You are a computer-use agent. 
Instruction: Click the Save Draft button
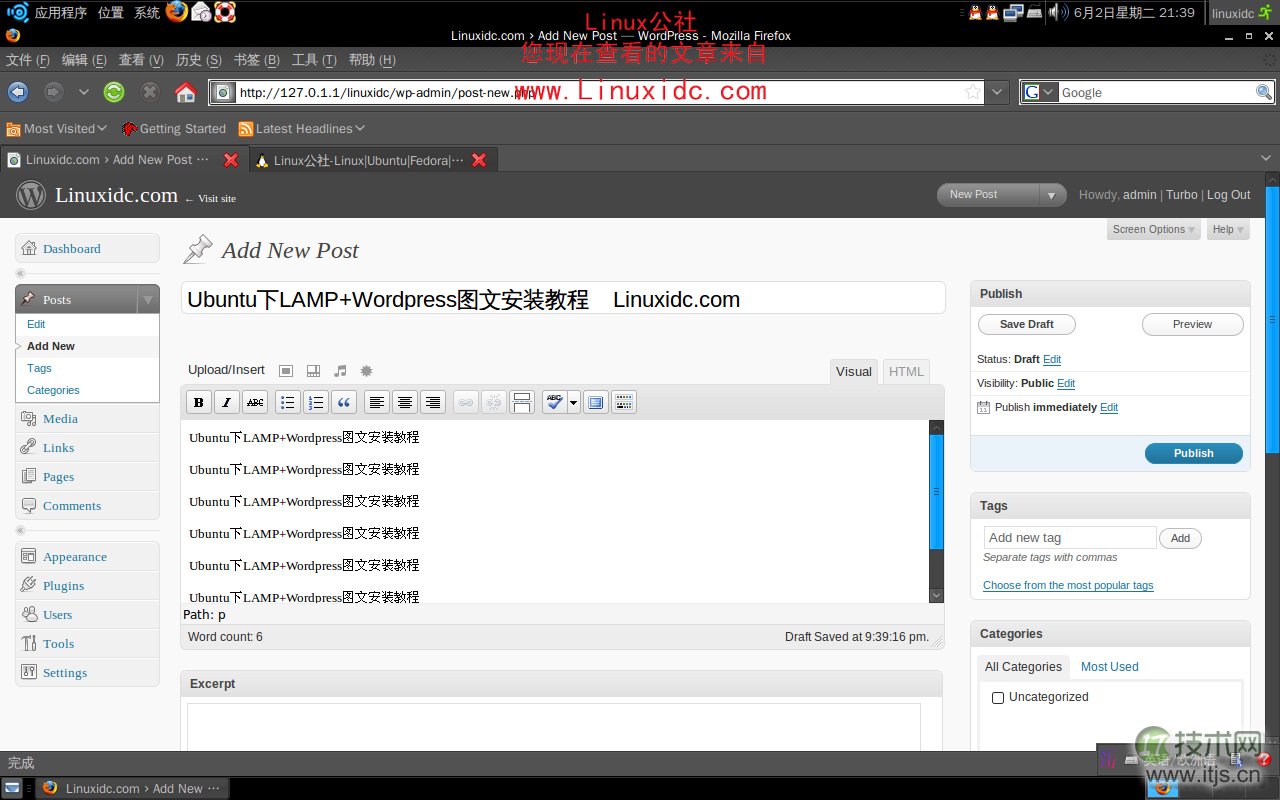click(1027, 324)
